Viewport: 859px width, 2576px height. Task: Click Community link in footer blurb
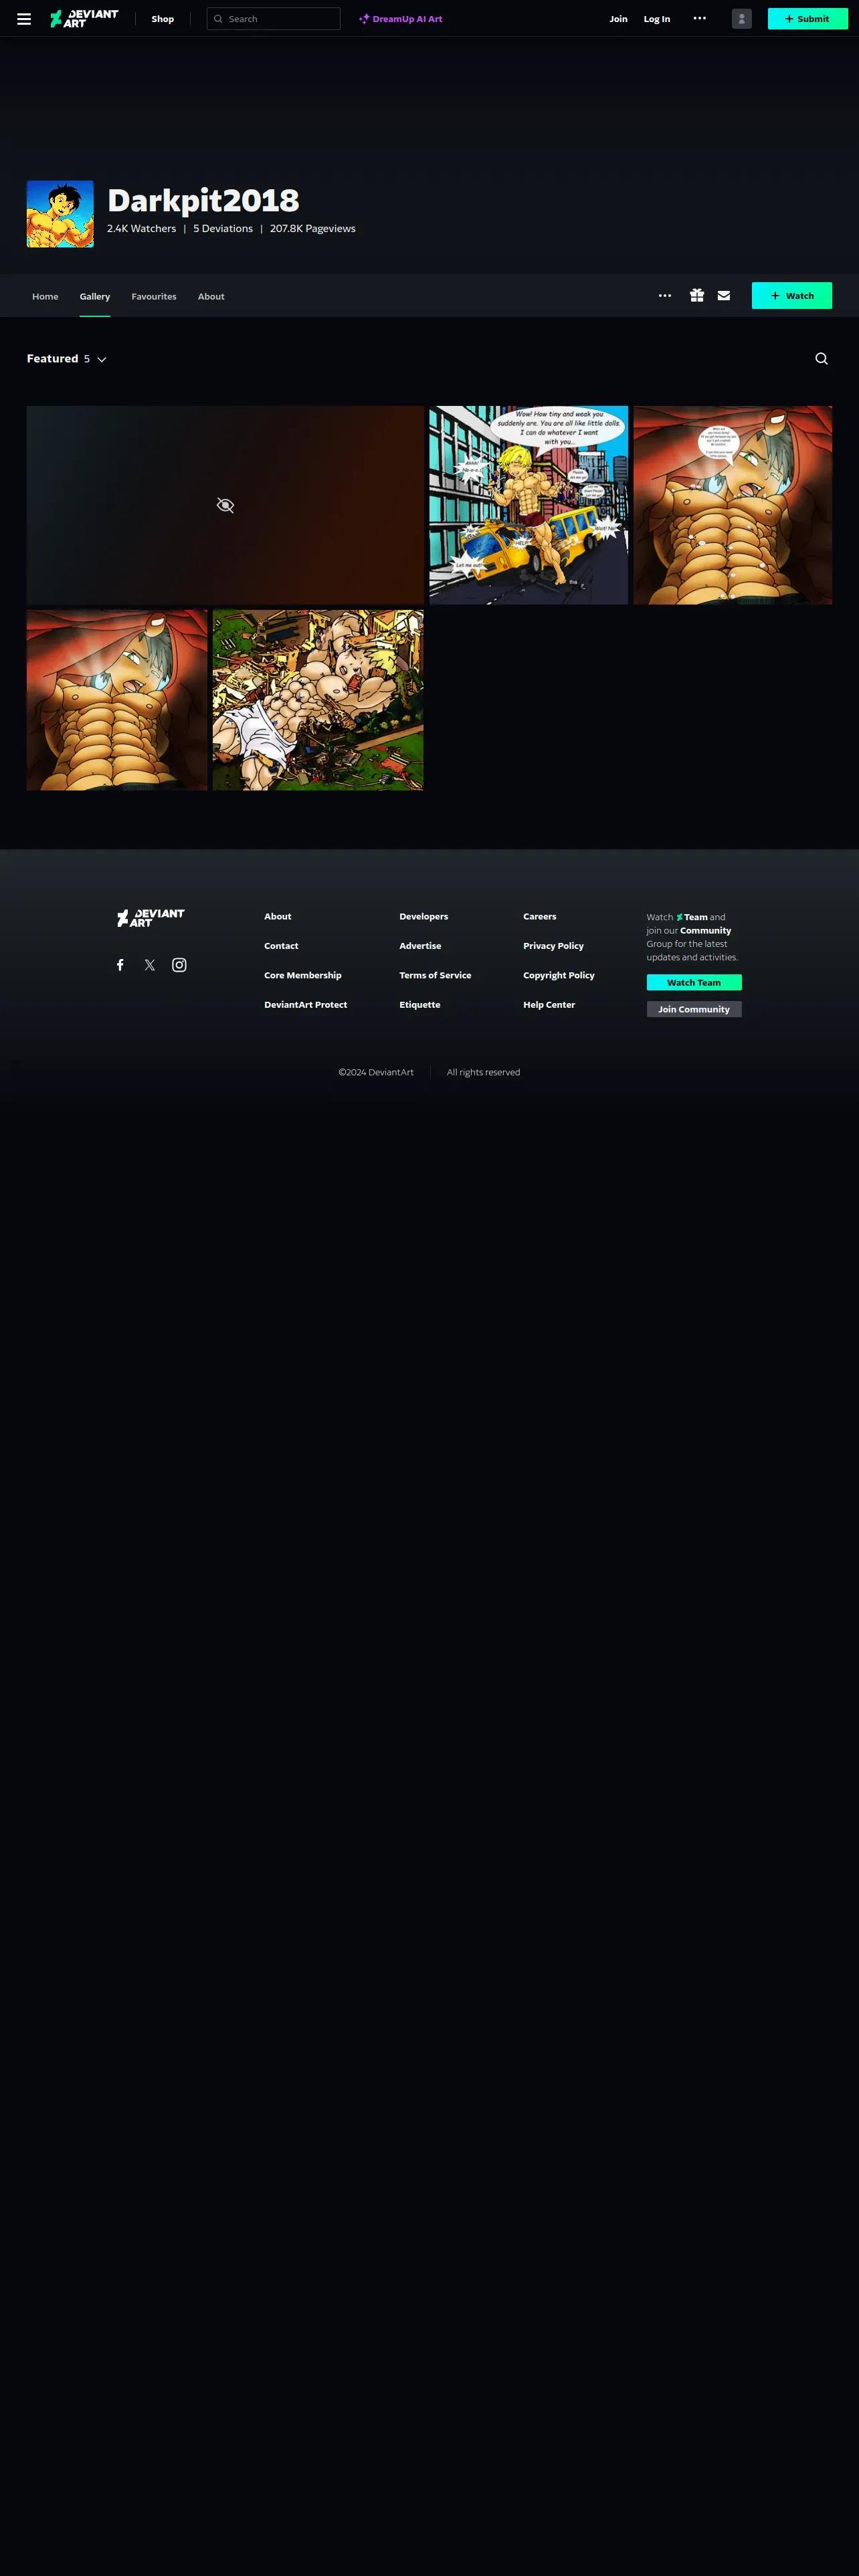click(x=706, y=931)
